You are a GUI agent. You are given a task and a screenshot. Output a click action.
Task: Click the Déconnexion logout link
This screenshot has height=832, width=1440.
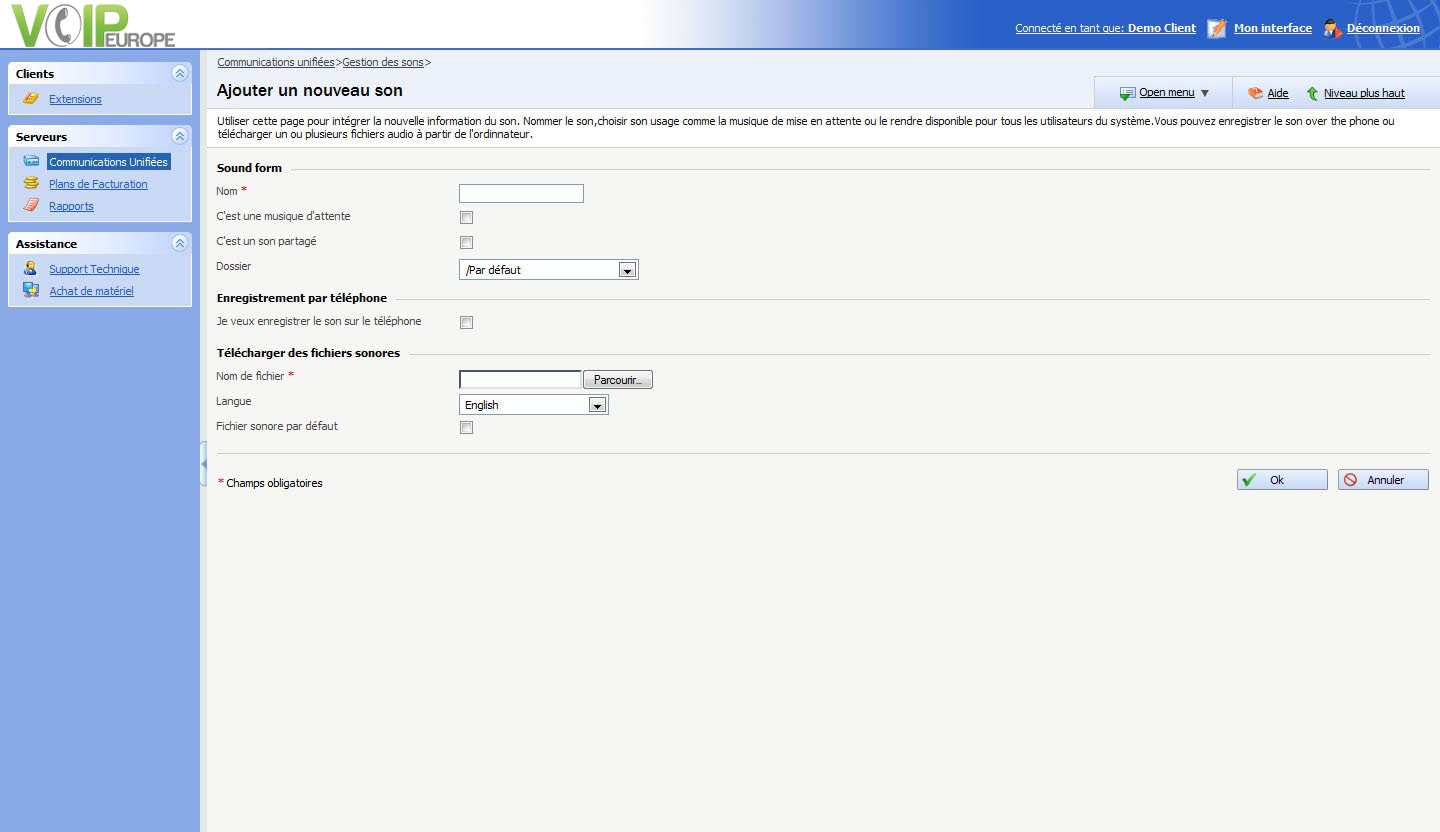1383,28
